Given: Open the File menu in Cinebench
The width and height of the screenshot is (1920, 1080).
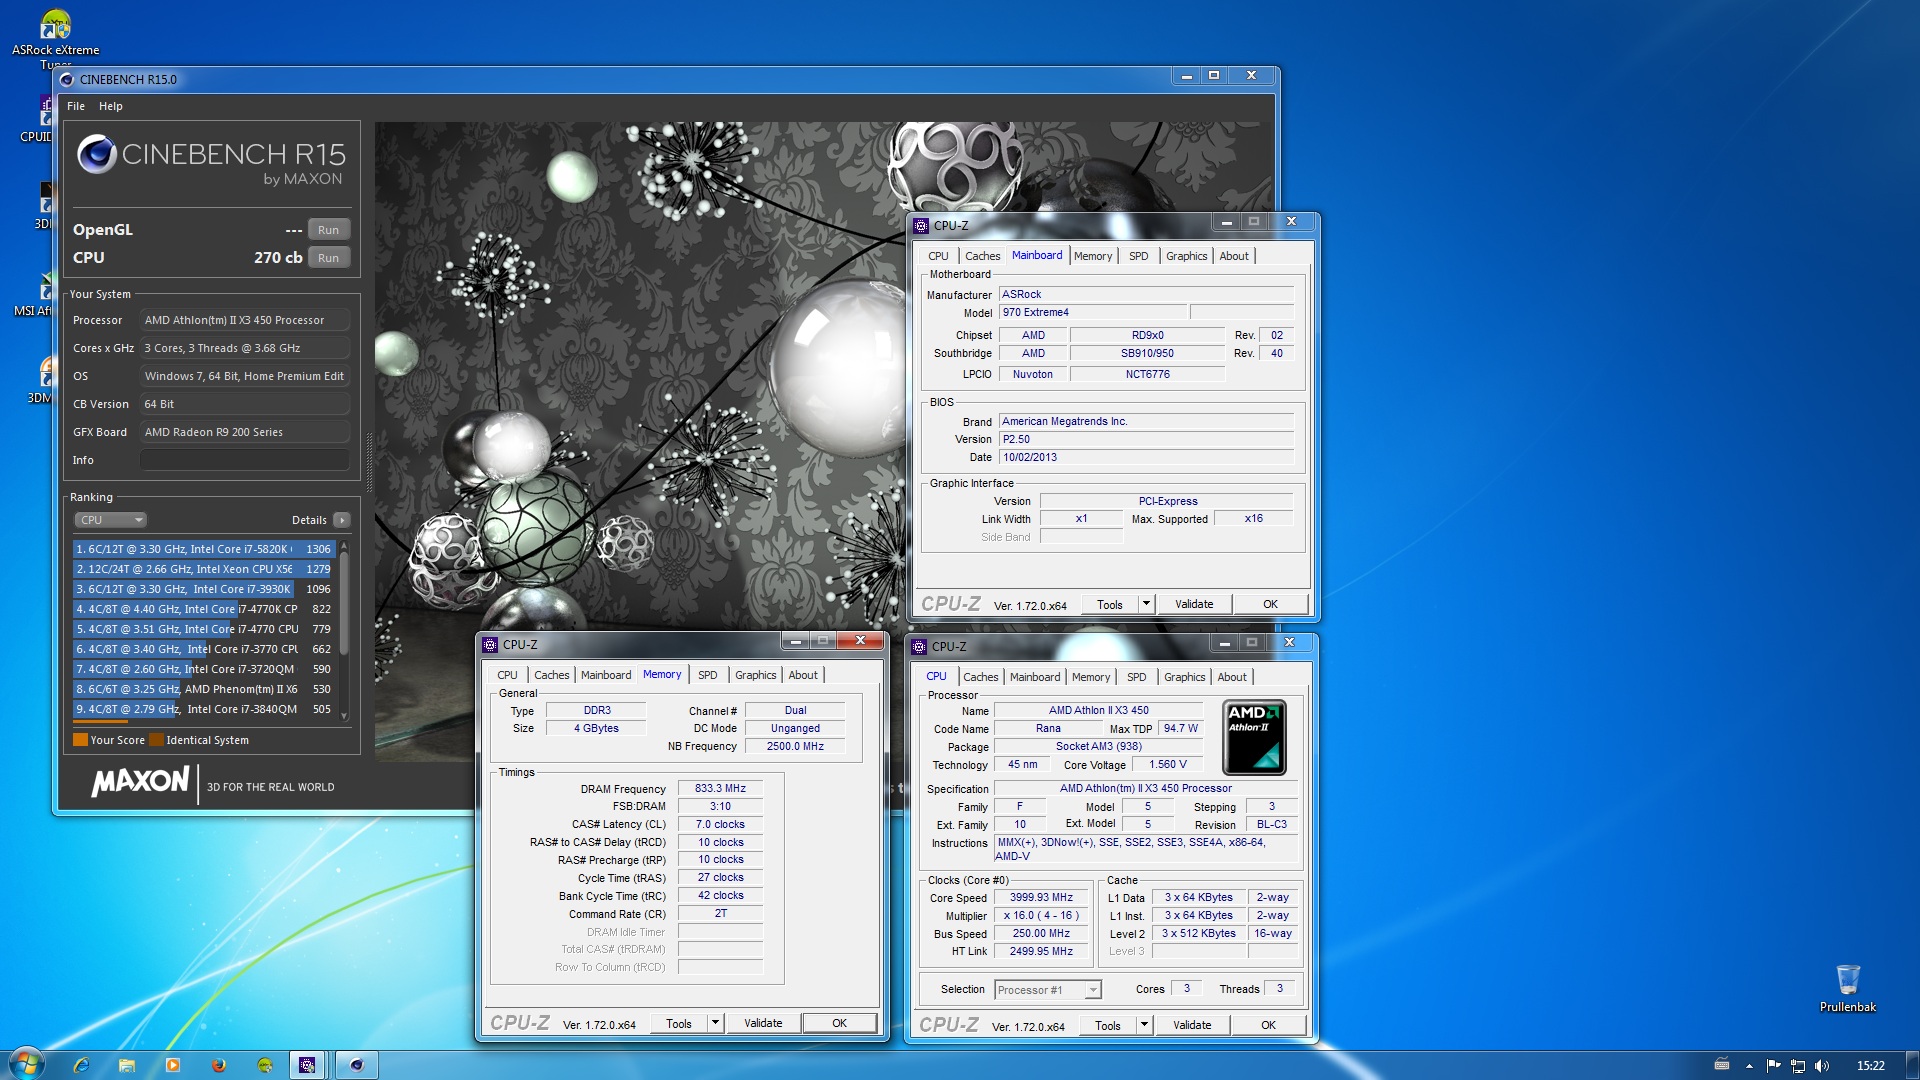Looking at the screenshot, I should pos(76,106).
